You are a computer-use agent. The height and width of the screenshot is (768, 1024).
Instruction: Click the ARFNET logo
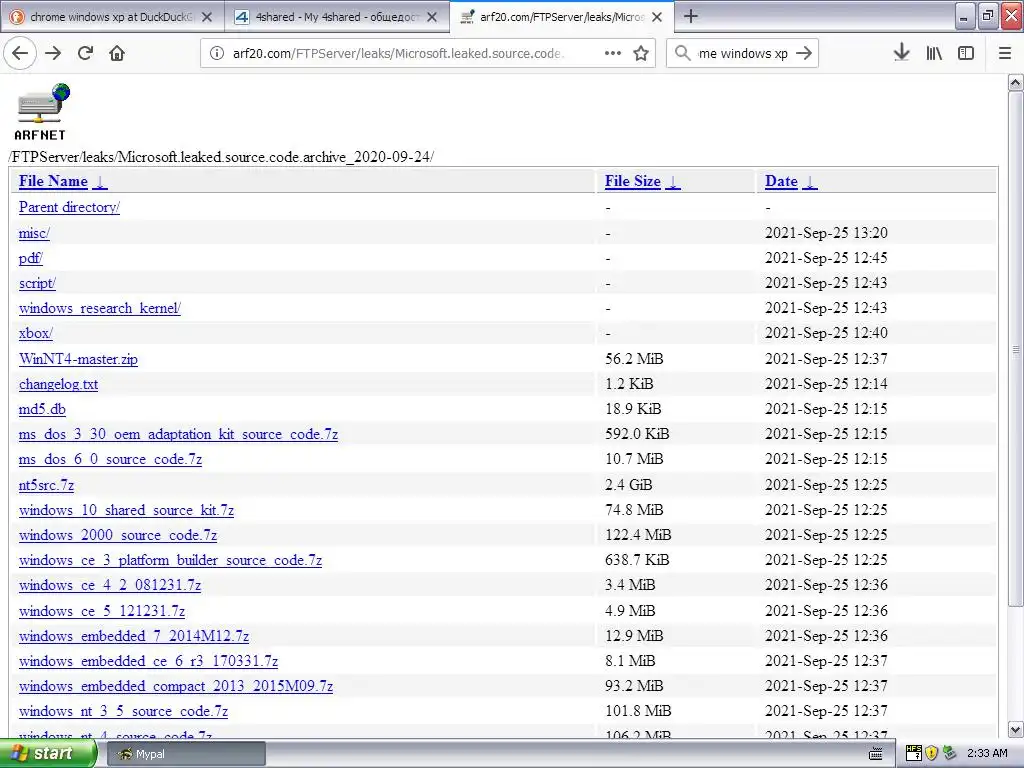click(x=40, y=112)
